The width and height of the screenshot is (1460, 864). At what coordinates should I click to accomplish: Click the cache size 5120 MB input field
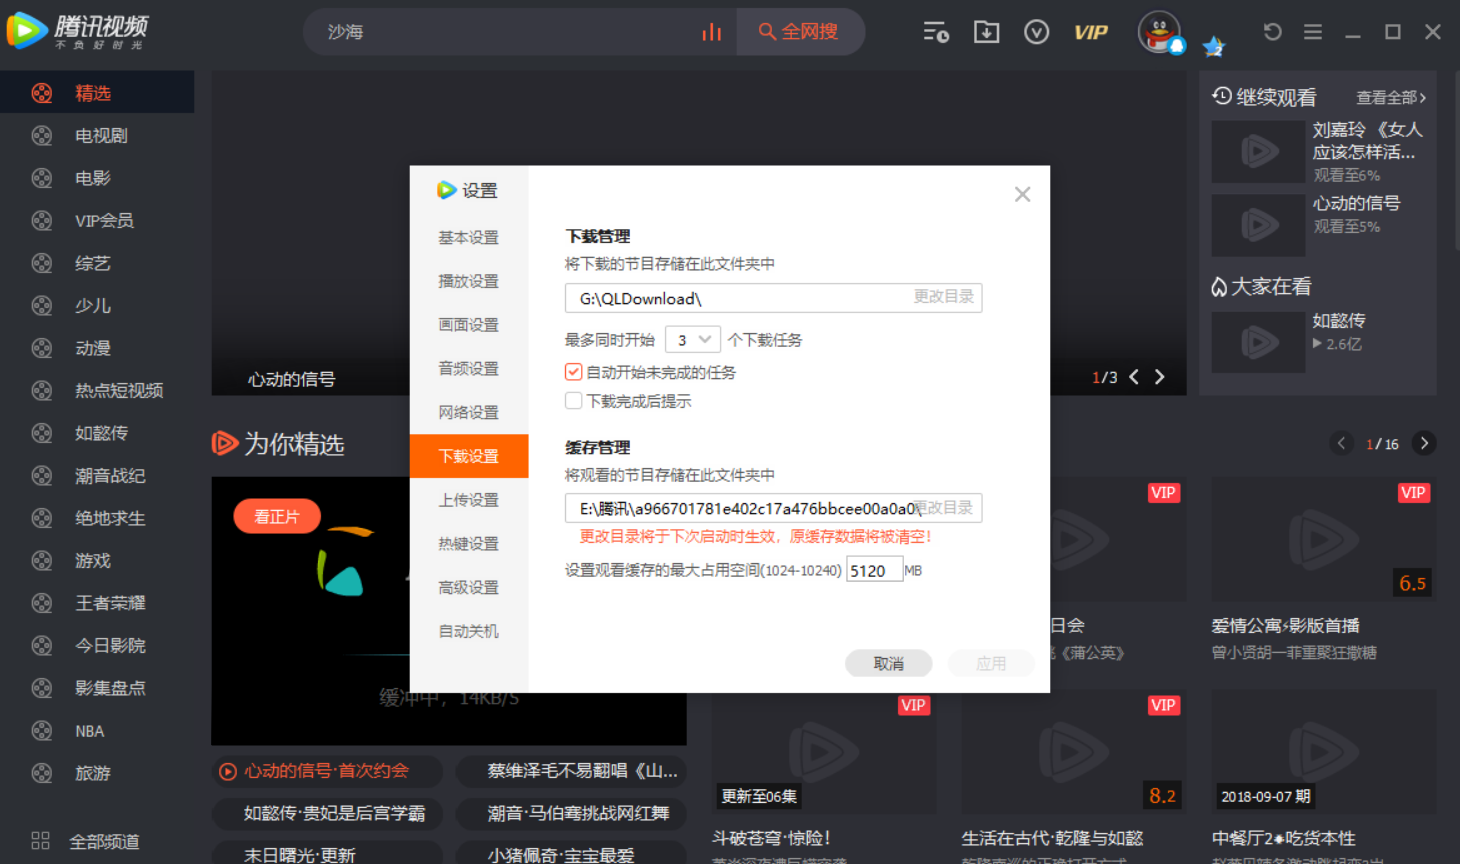click(x=873, y=569)
